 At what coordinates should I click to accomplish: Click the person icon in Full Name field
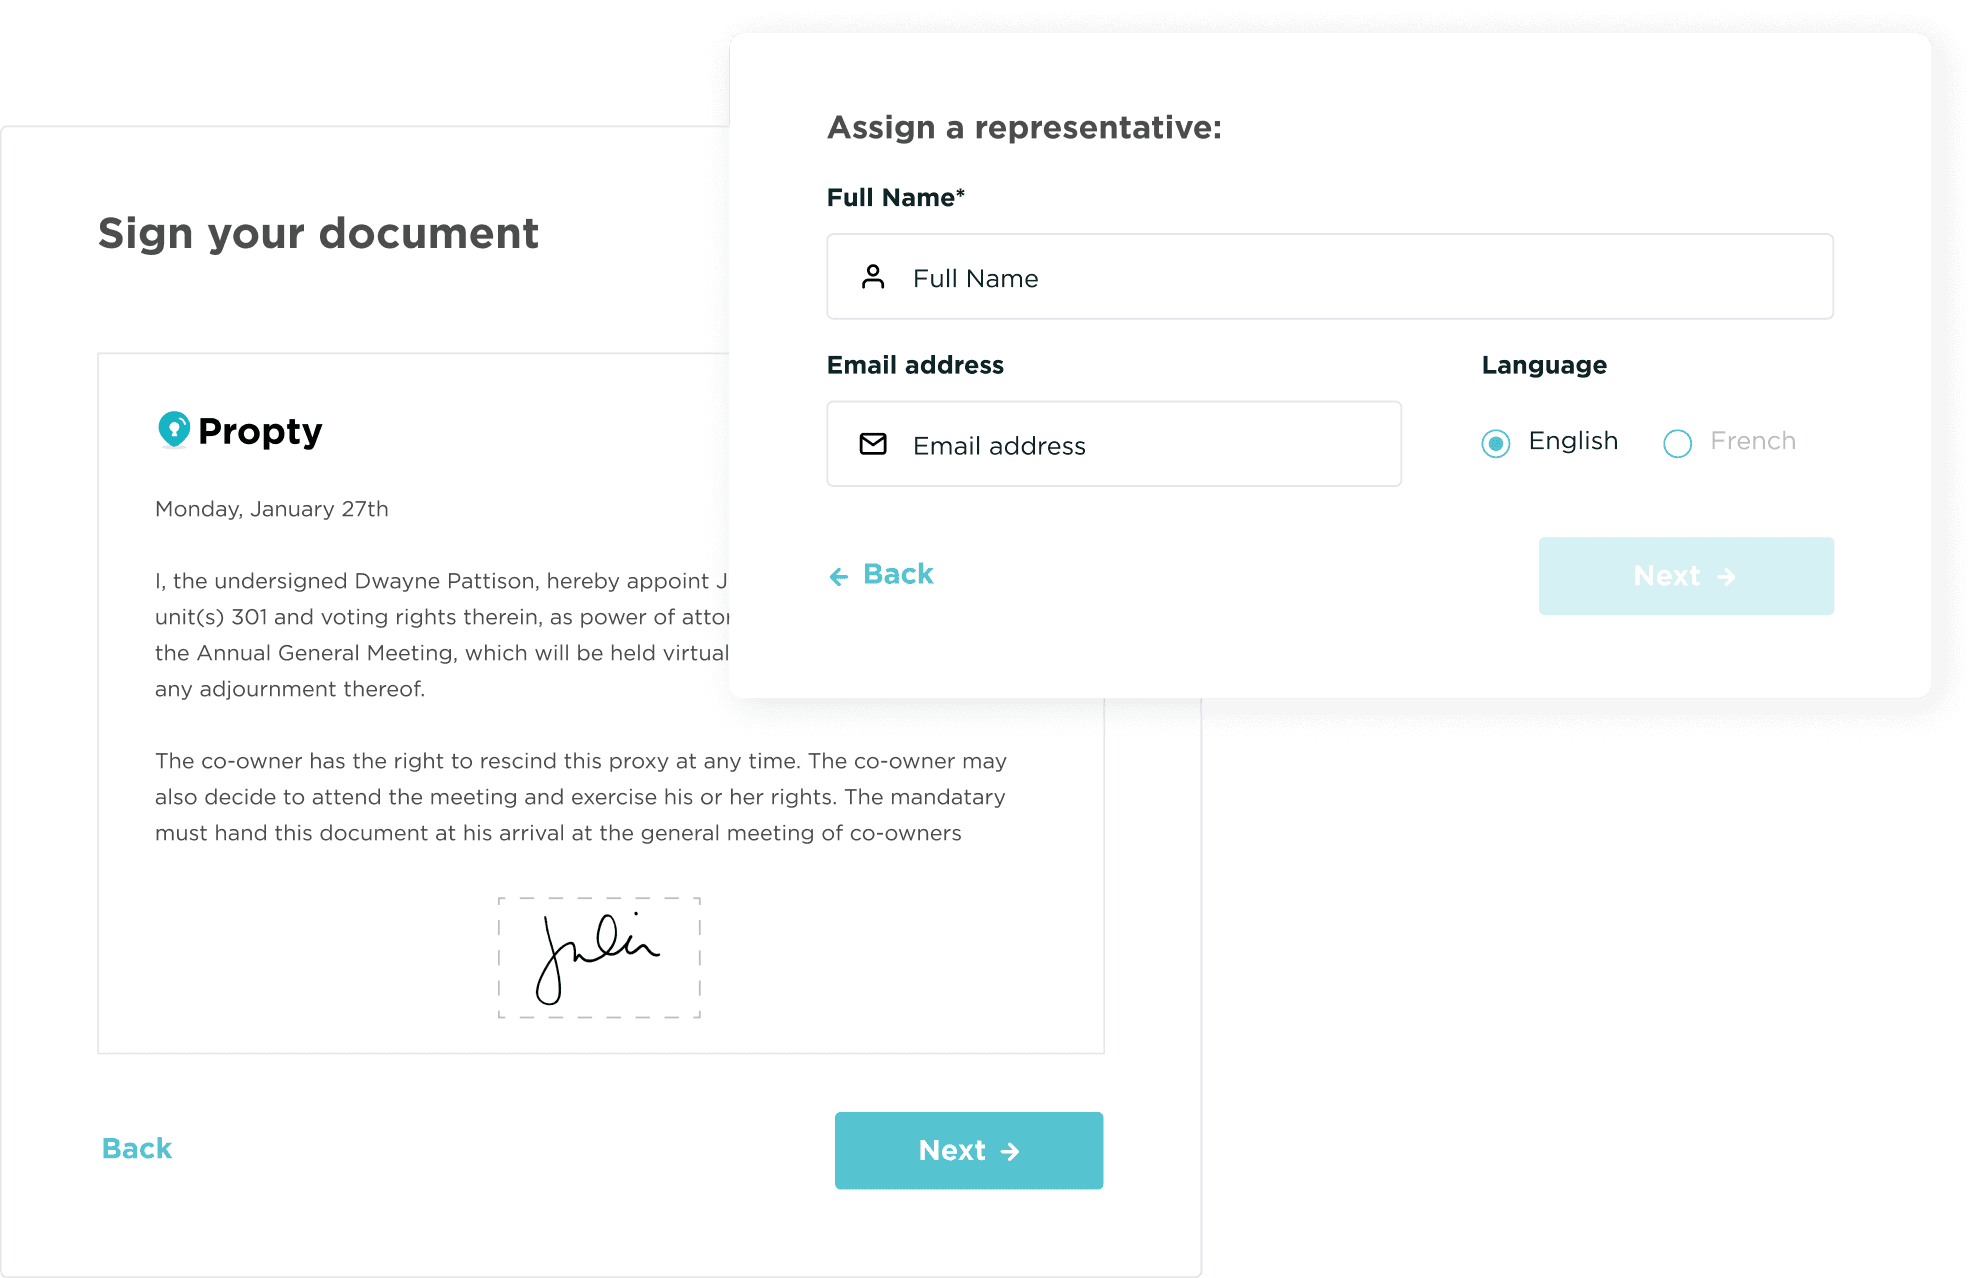point(873,277)
